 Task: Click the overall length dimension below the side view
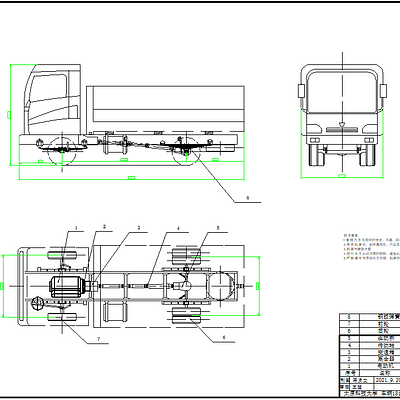click(x=132, y=178)
